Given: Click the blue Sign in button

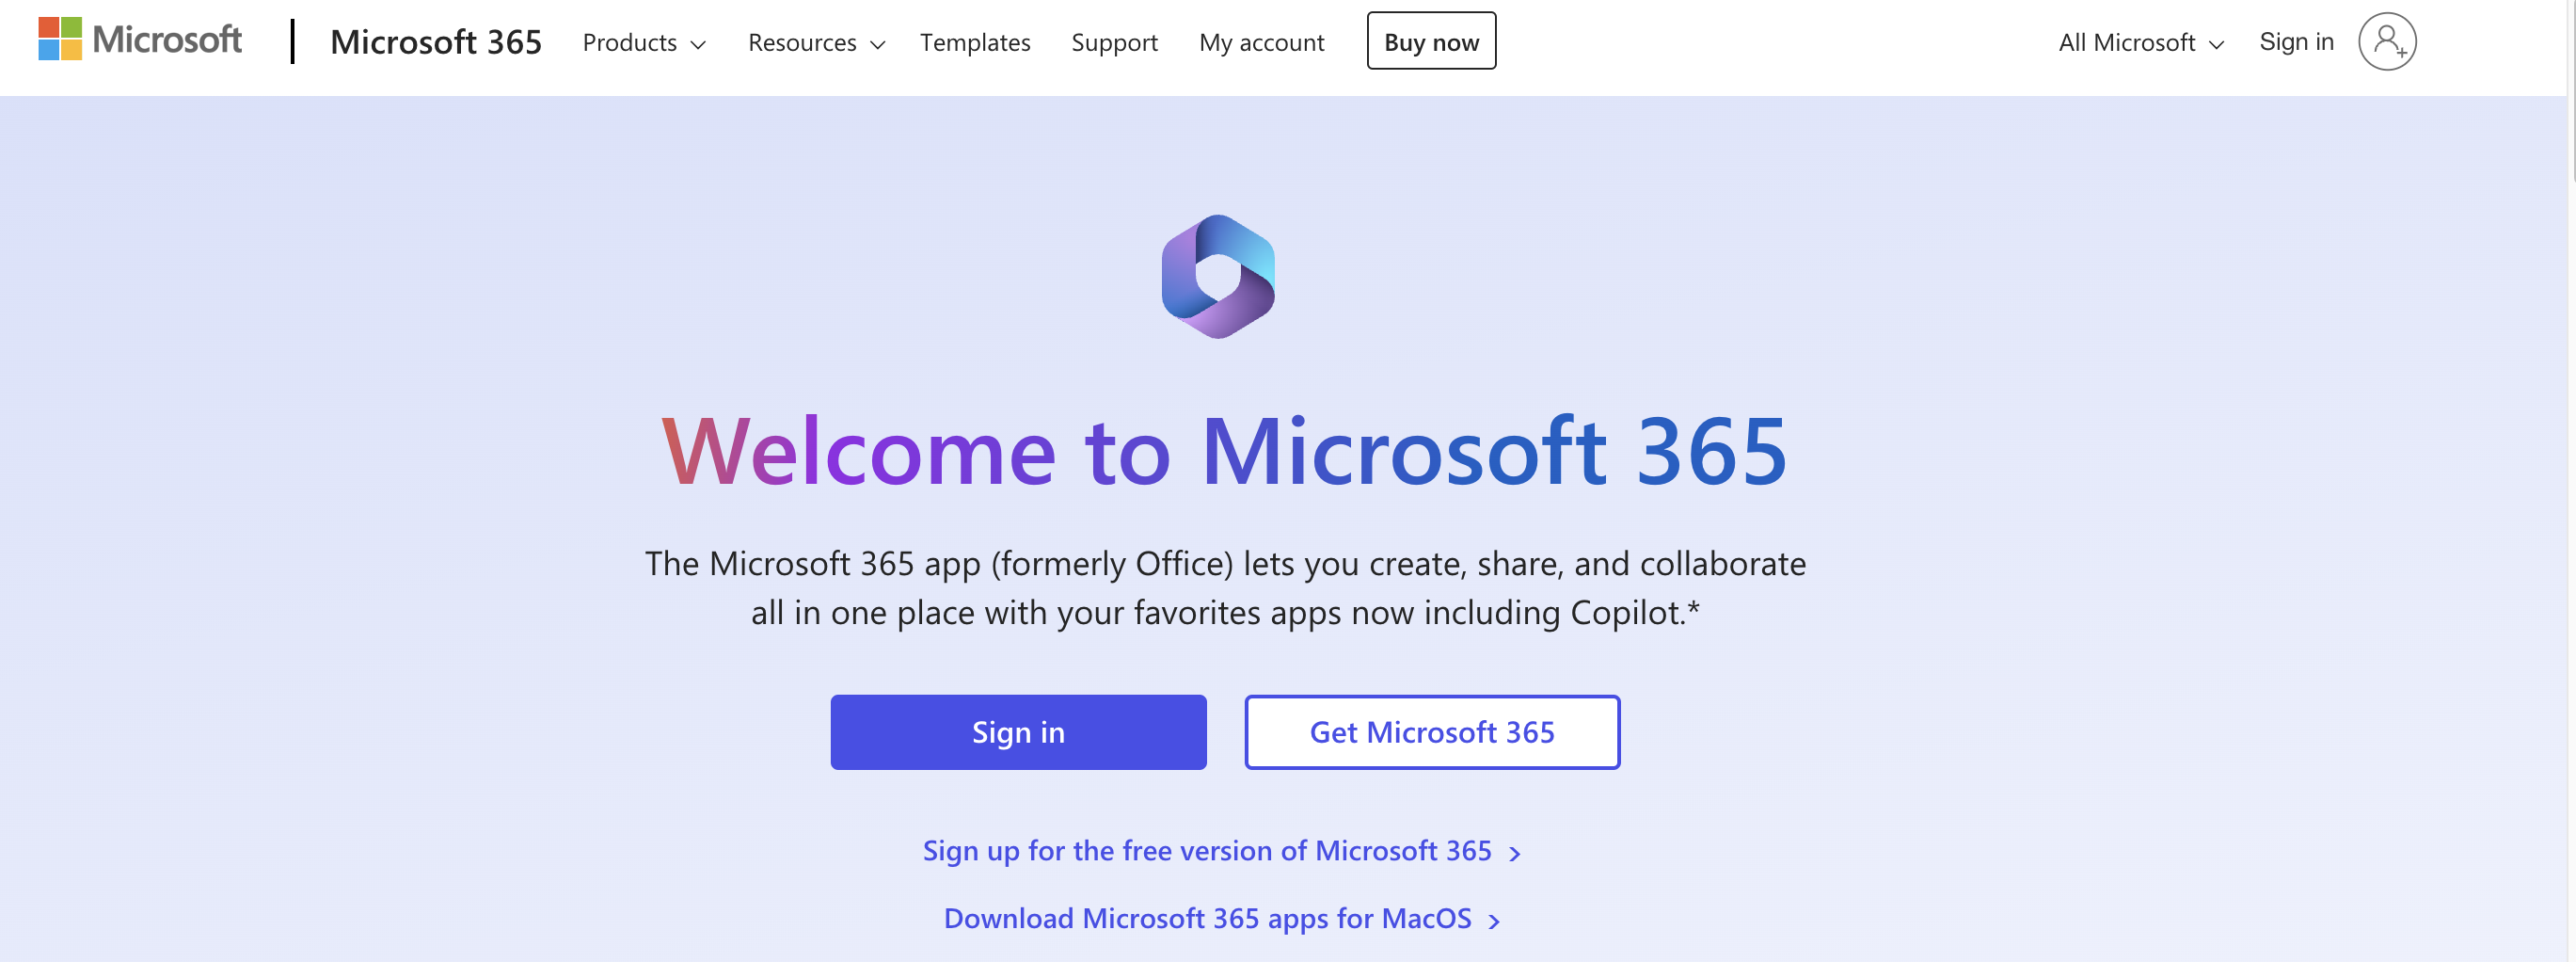Looking at the screenshot, I should [x=1017, y=732].
